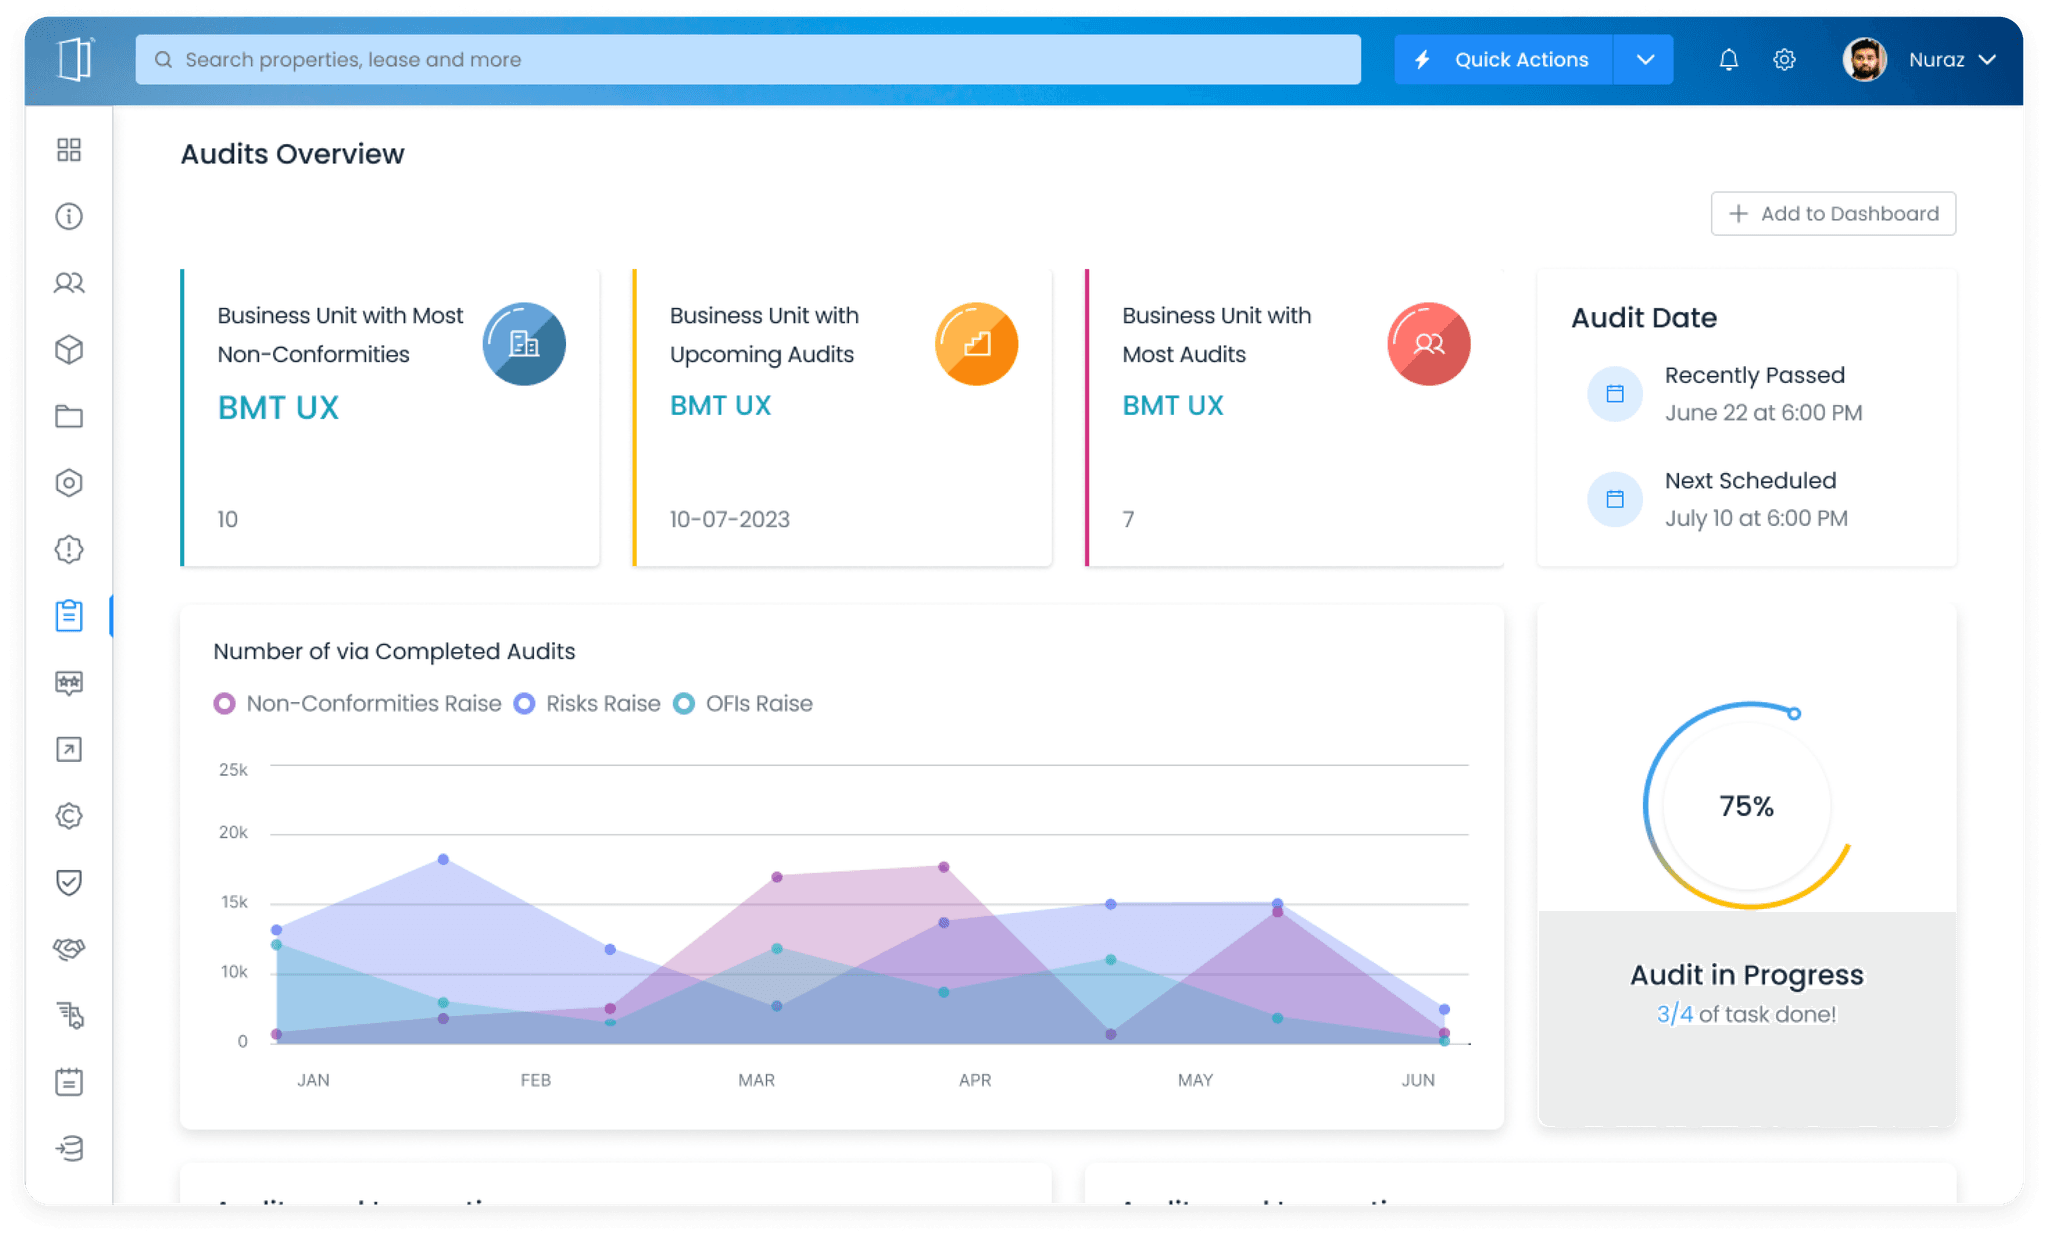Focus the search properties input field
The width and height of the screenshot is (2048, 1238).
(748, 60)
